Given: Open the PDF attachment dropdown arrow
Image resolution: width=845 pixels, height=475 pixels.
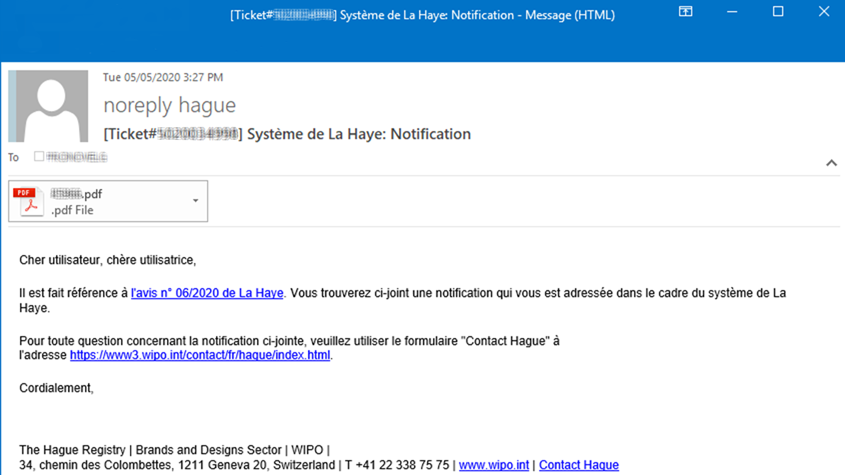Looking at the screenshot, I should click(195, 201).
